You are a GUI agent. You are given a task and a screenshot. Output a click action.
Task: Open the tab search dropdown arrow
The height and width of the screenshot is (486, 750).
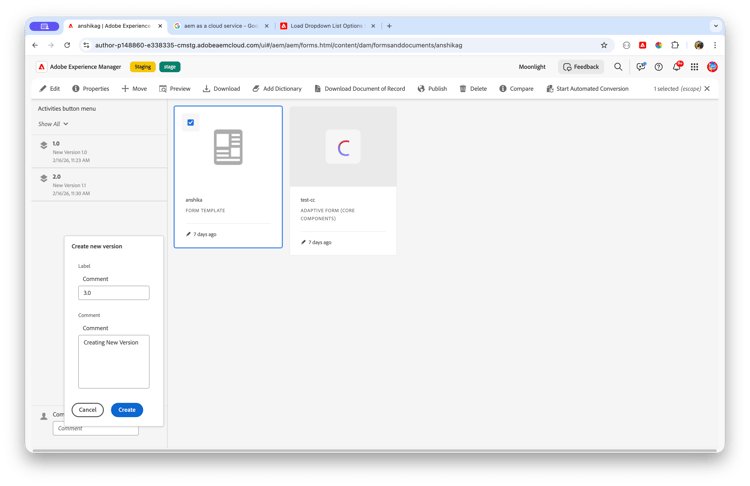[716, 26]
